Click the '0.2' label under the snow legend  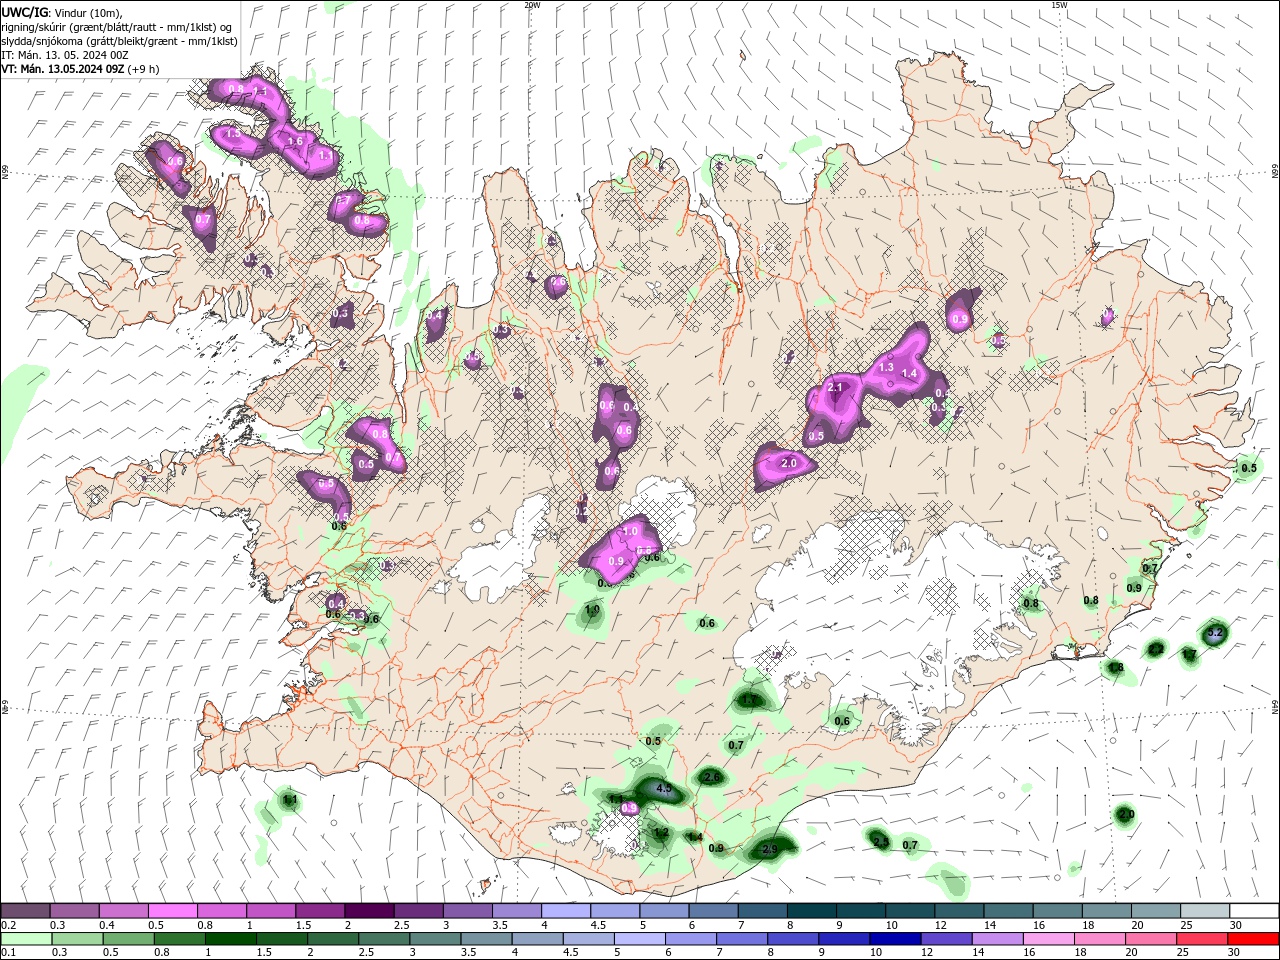tap(8, 925)
